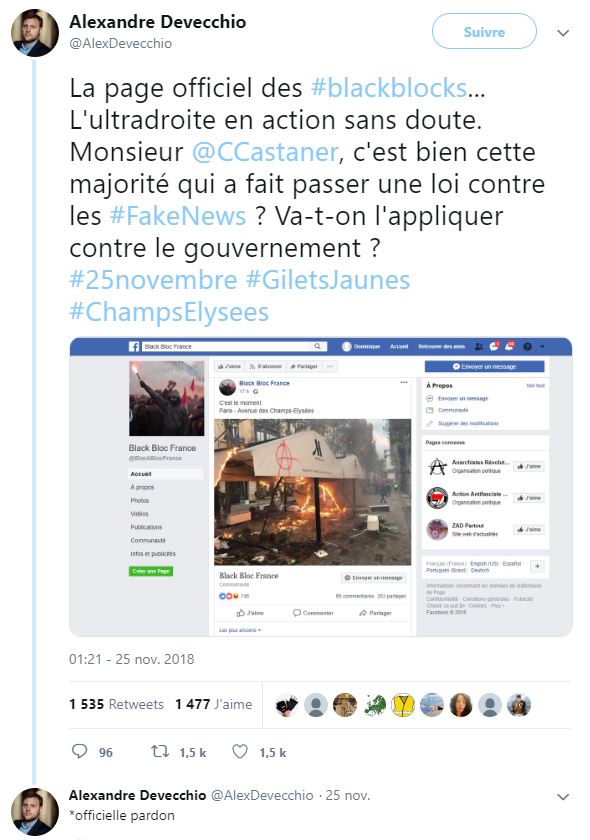Open the #FakeNews hashtag

(177, 216)
